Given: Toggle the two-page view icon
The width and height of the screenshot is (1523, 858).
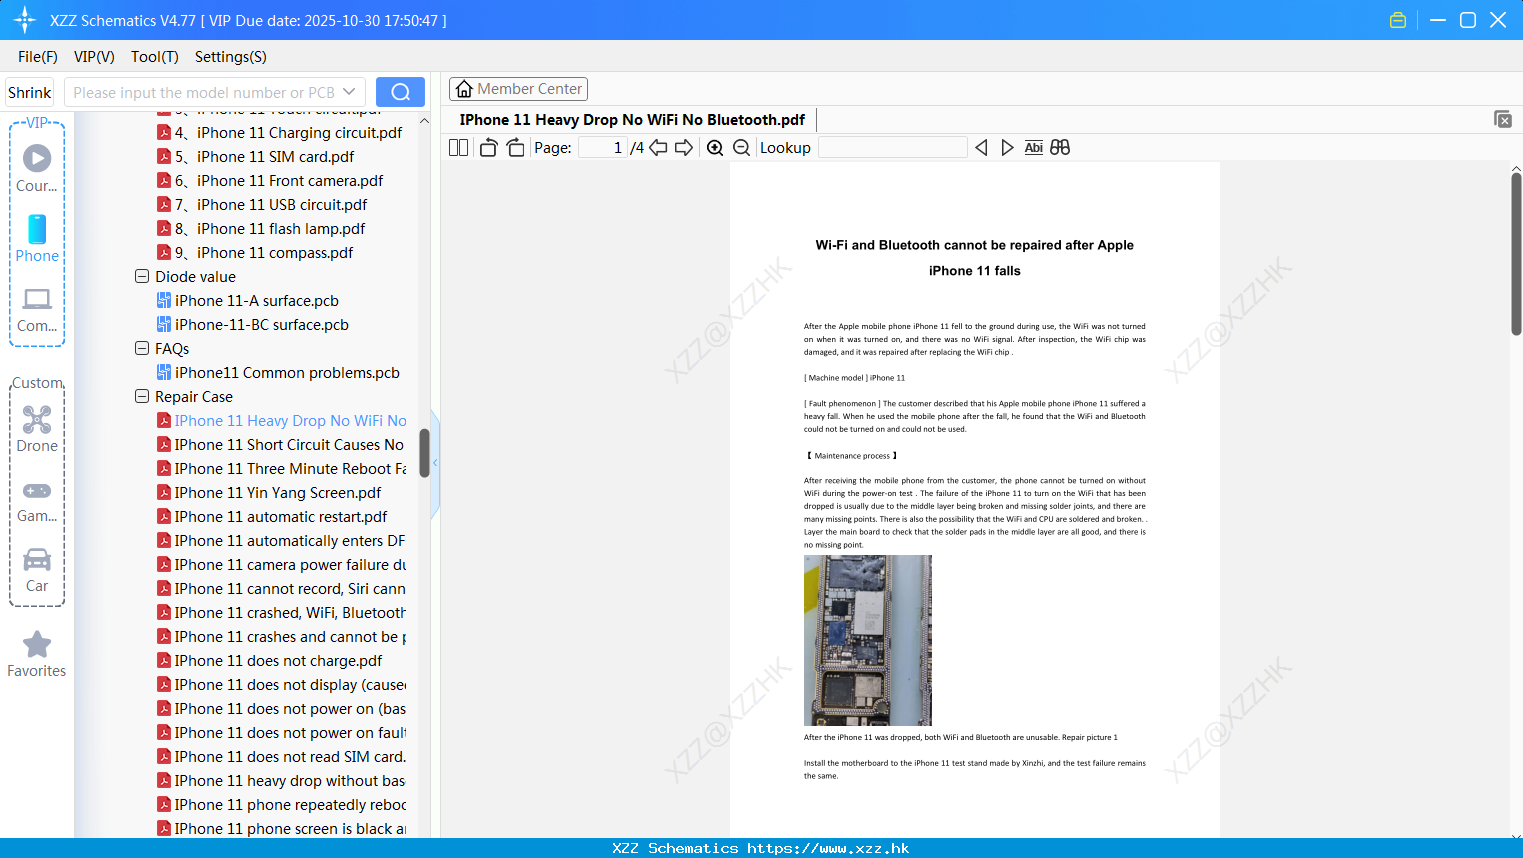Looking at the screenshot, I should coord(458,147).
